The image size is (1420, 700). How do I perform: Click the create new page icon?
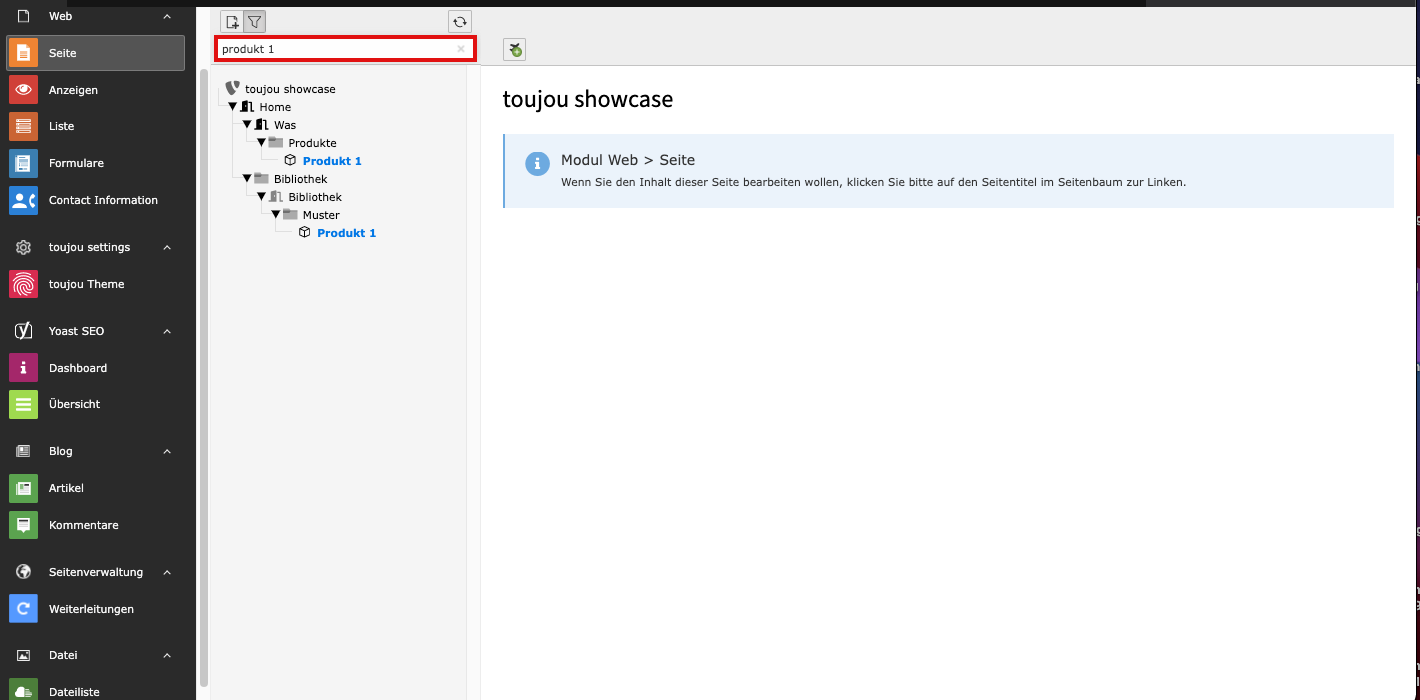click(232, 22)
